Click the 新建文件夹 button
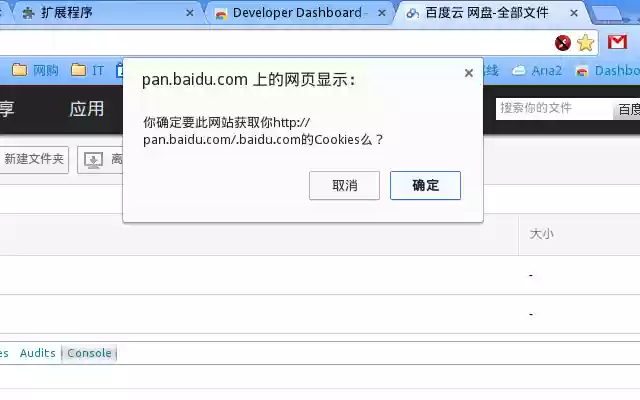Screen dimensions: 640x400 [x=33, y=159]
